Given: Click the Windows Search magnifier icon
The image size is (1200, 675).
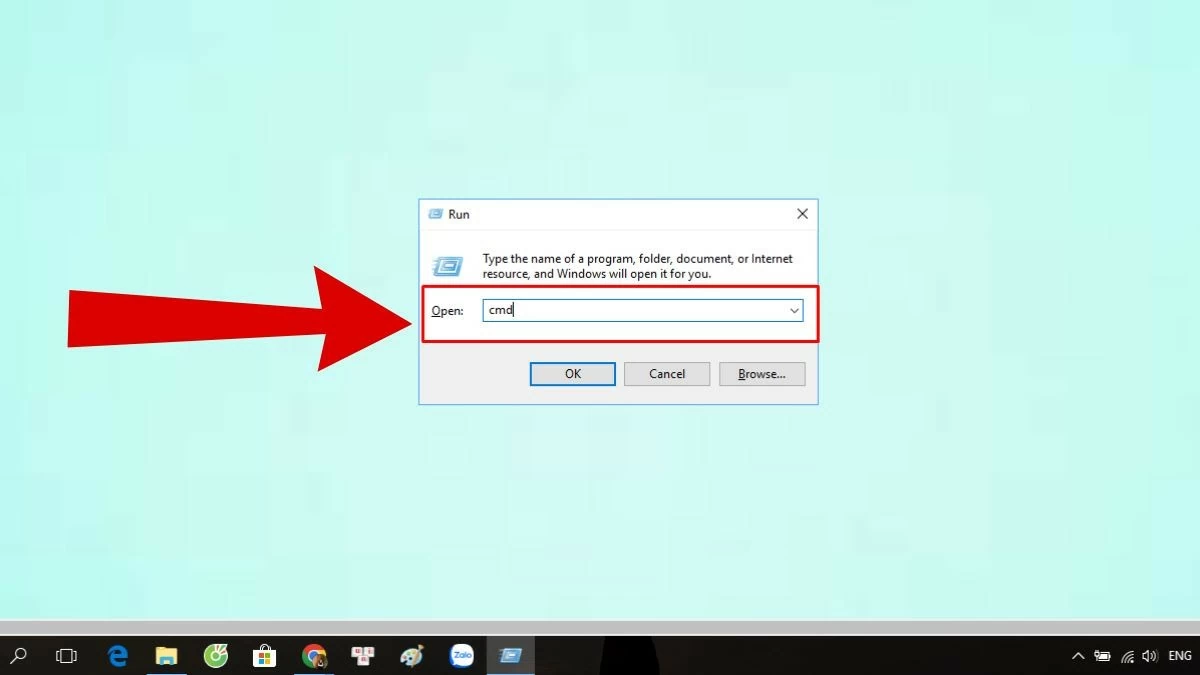Looking at the screenshot, I should tap(20, 656).
